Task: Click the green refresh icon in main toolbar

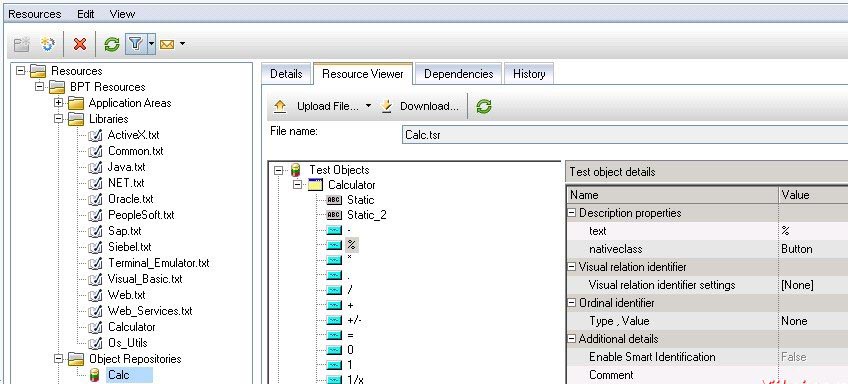Action: coord(111,44)
